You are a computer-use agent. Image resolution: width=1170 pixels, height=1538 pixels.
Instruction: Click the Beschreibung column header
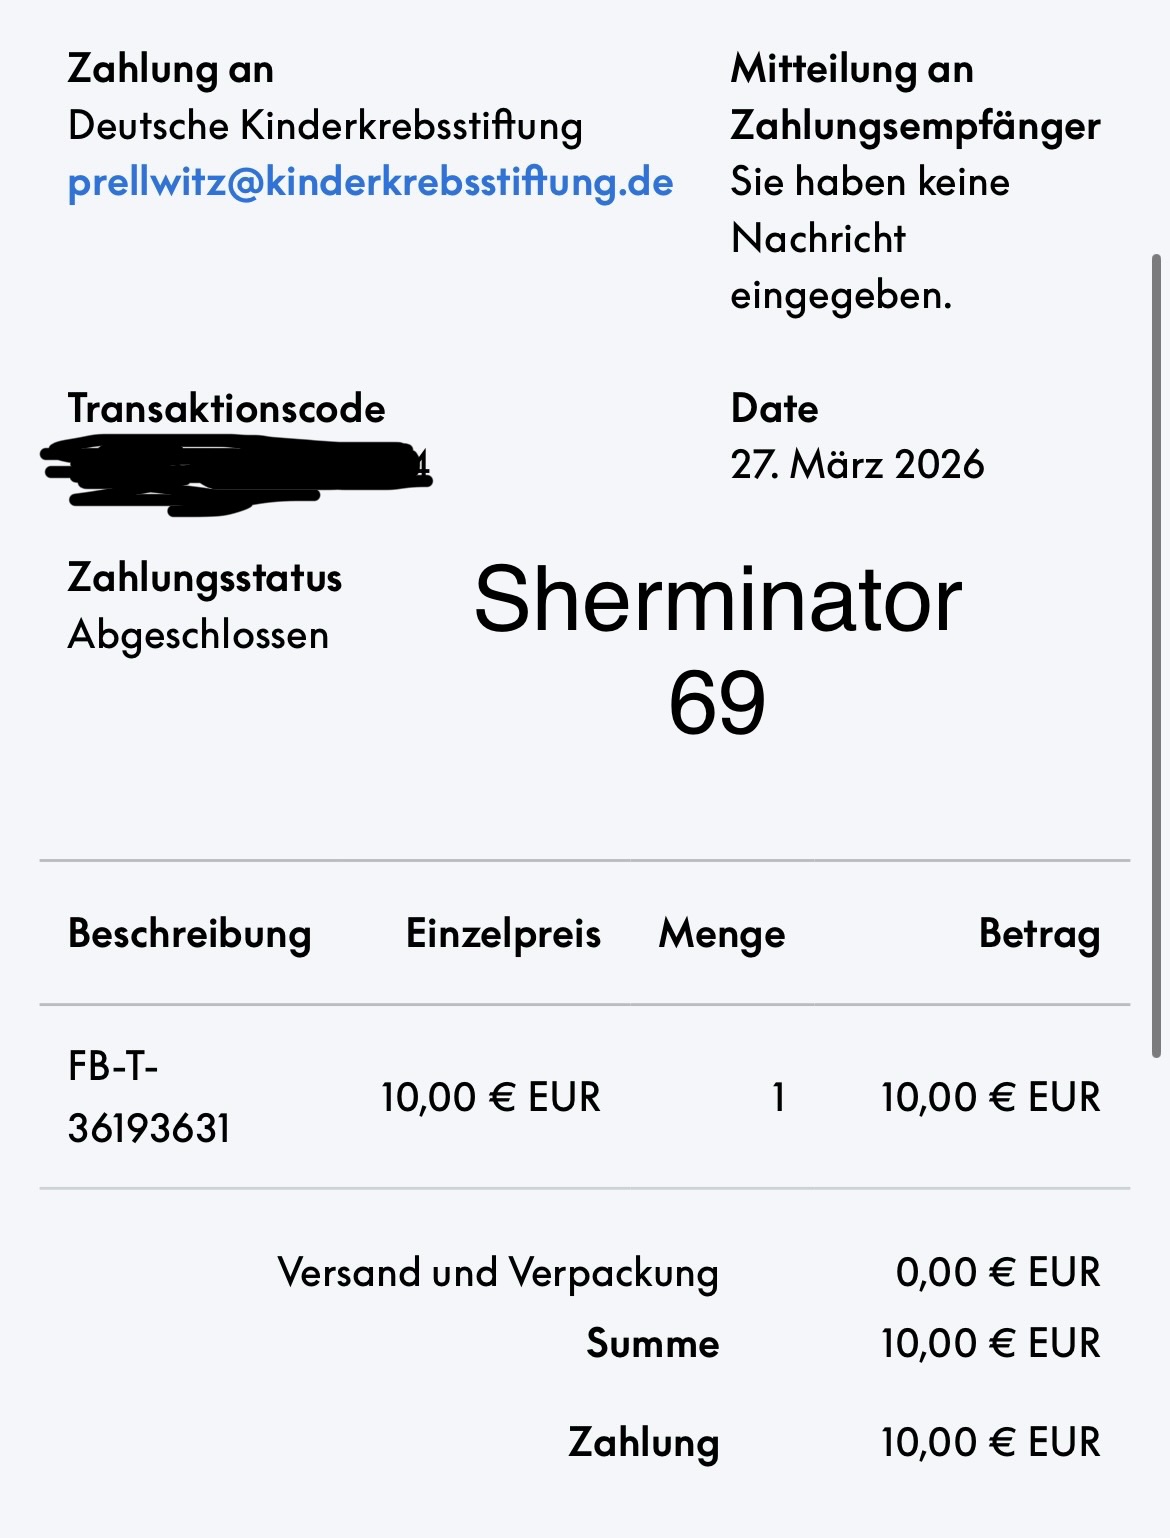189,934
